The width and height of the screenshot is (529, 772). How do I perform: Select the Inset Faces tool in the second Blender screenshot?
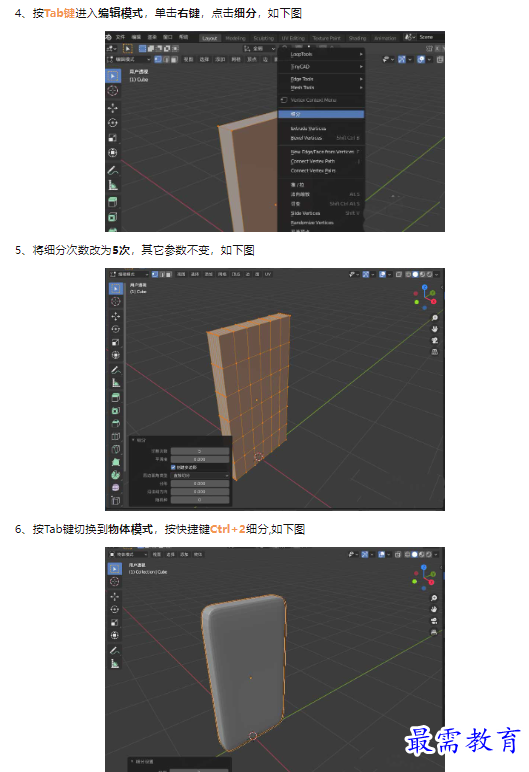(116, 410)
